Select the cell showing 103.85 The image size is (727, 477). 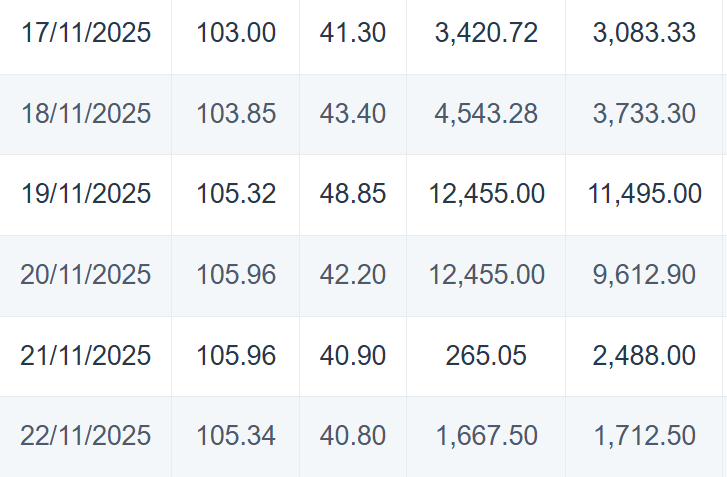(236, 114)
